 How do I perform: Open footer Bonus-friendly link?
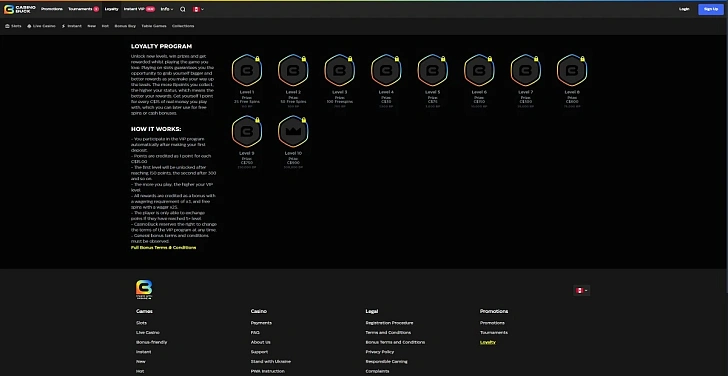coord(152,343)
